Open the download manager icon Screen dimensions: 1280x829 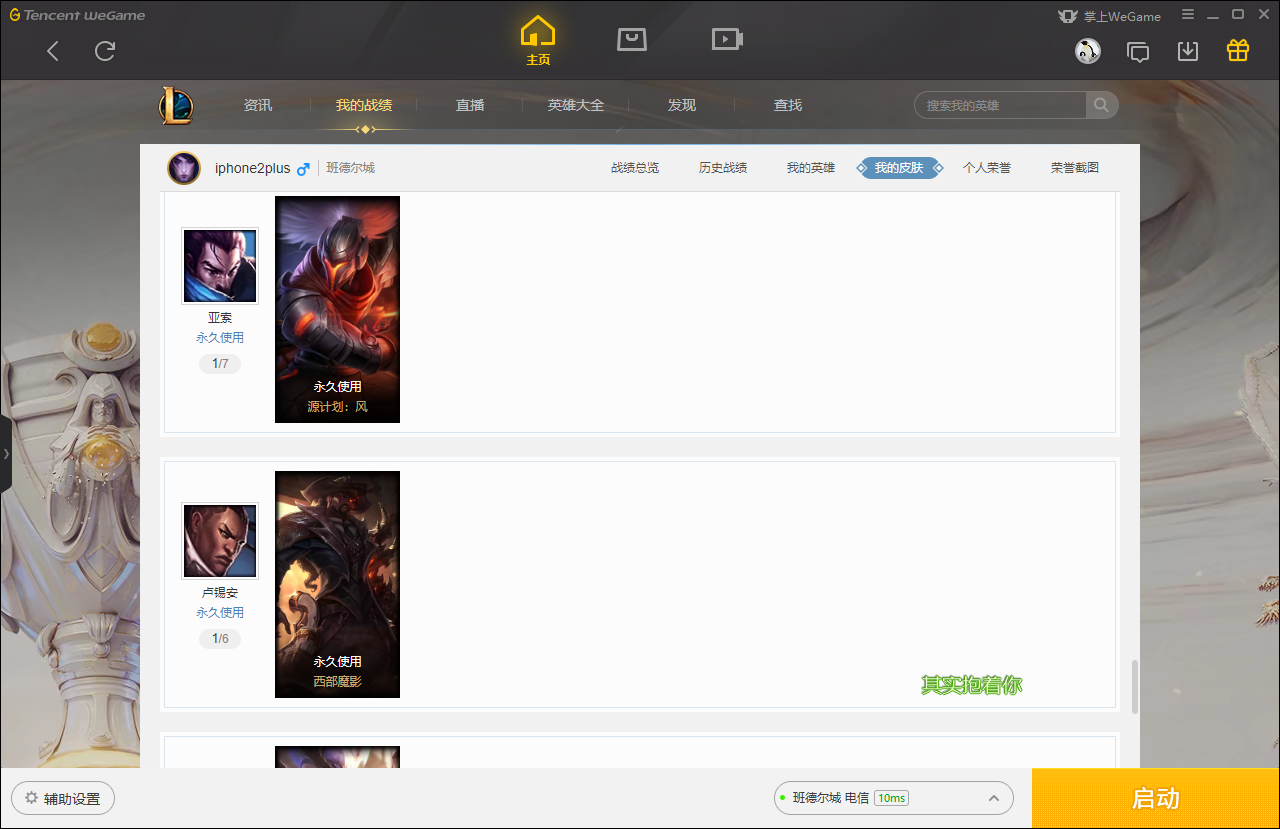1188,51
